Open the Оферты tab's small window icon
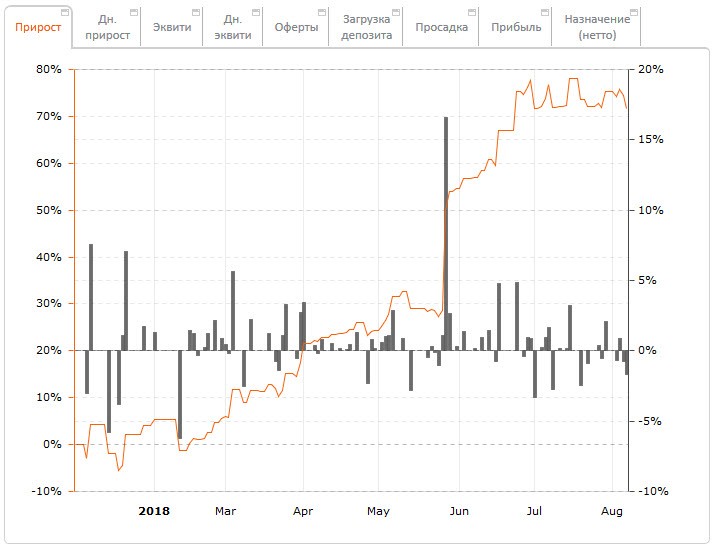Image resolution: width=713 pixels, height=546 pixels. tap(322, 12)
